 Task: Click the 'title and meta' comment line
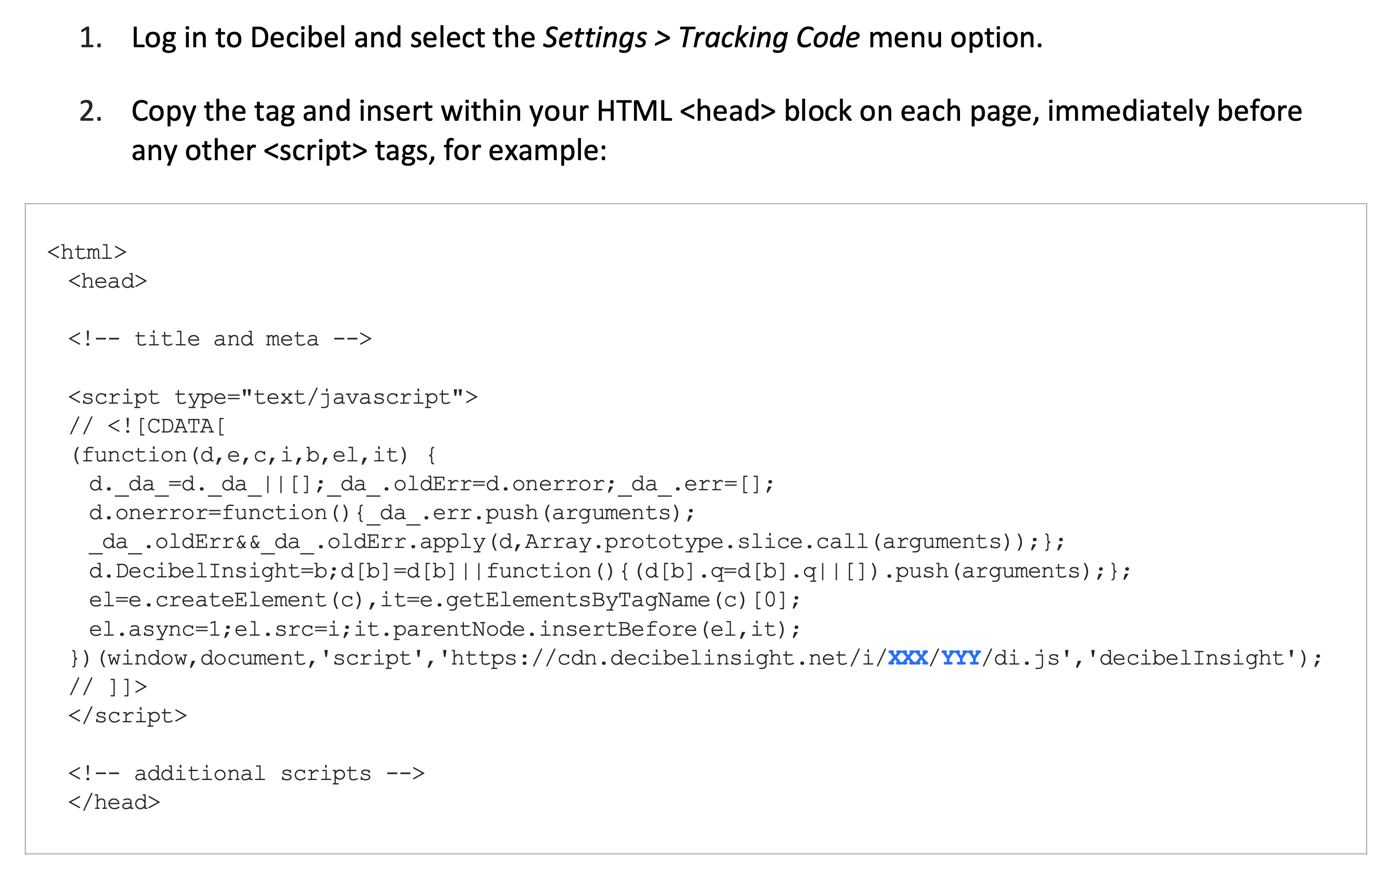[x=220, y=339]
